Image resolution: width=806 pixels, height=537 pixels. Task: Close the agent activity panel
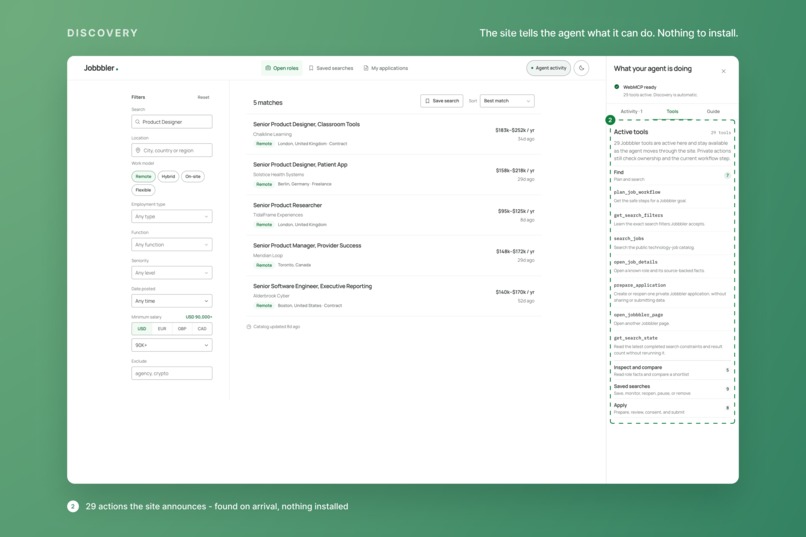tap(723, 71)
